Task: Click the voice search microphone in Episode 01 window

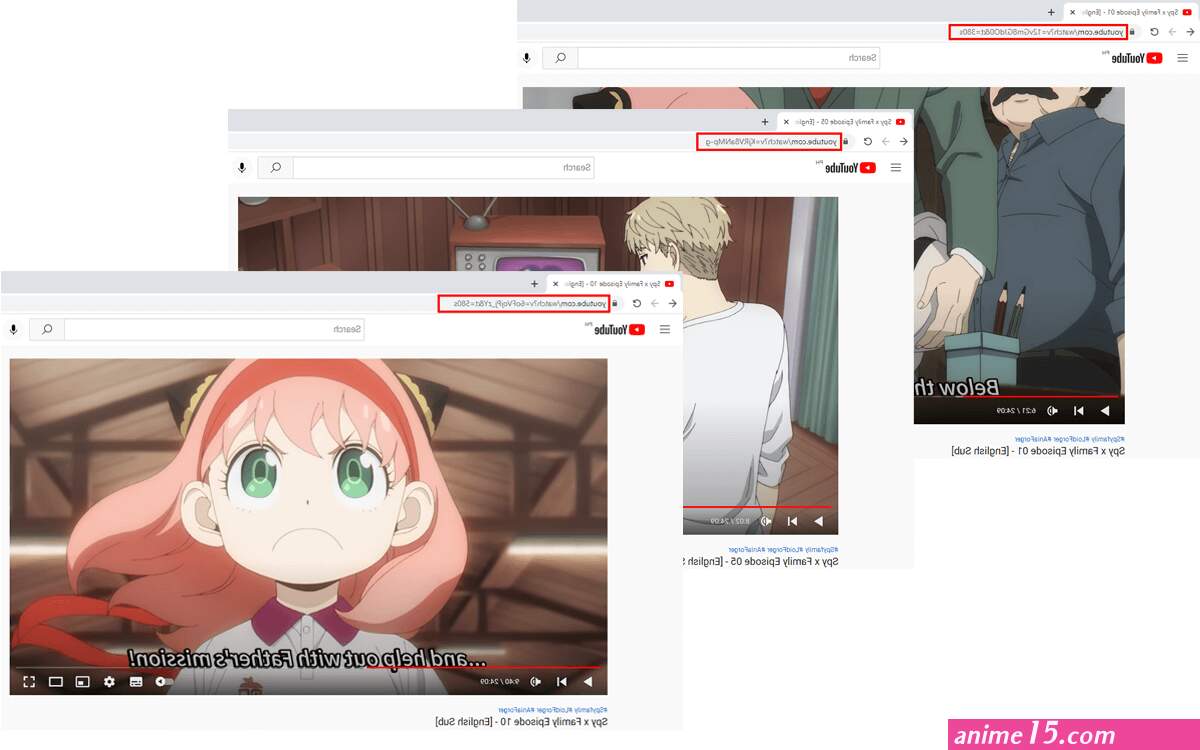Action: tap(527, 58)
